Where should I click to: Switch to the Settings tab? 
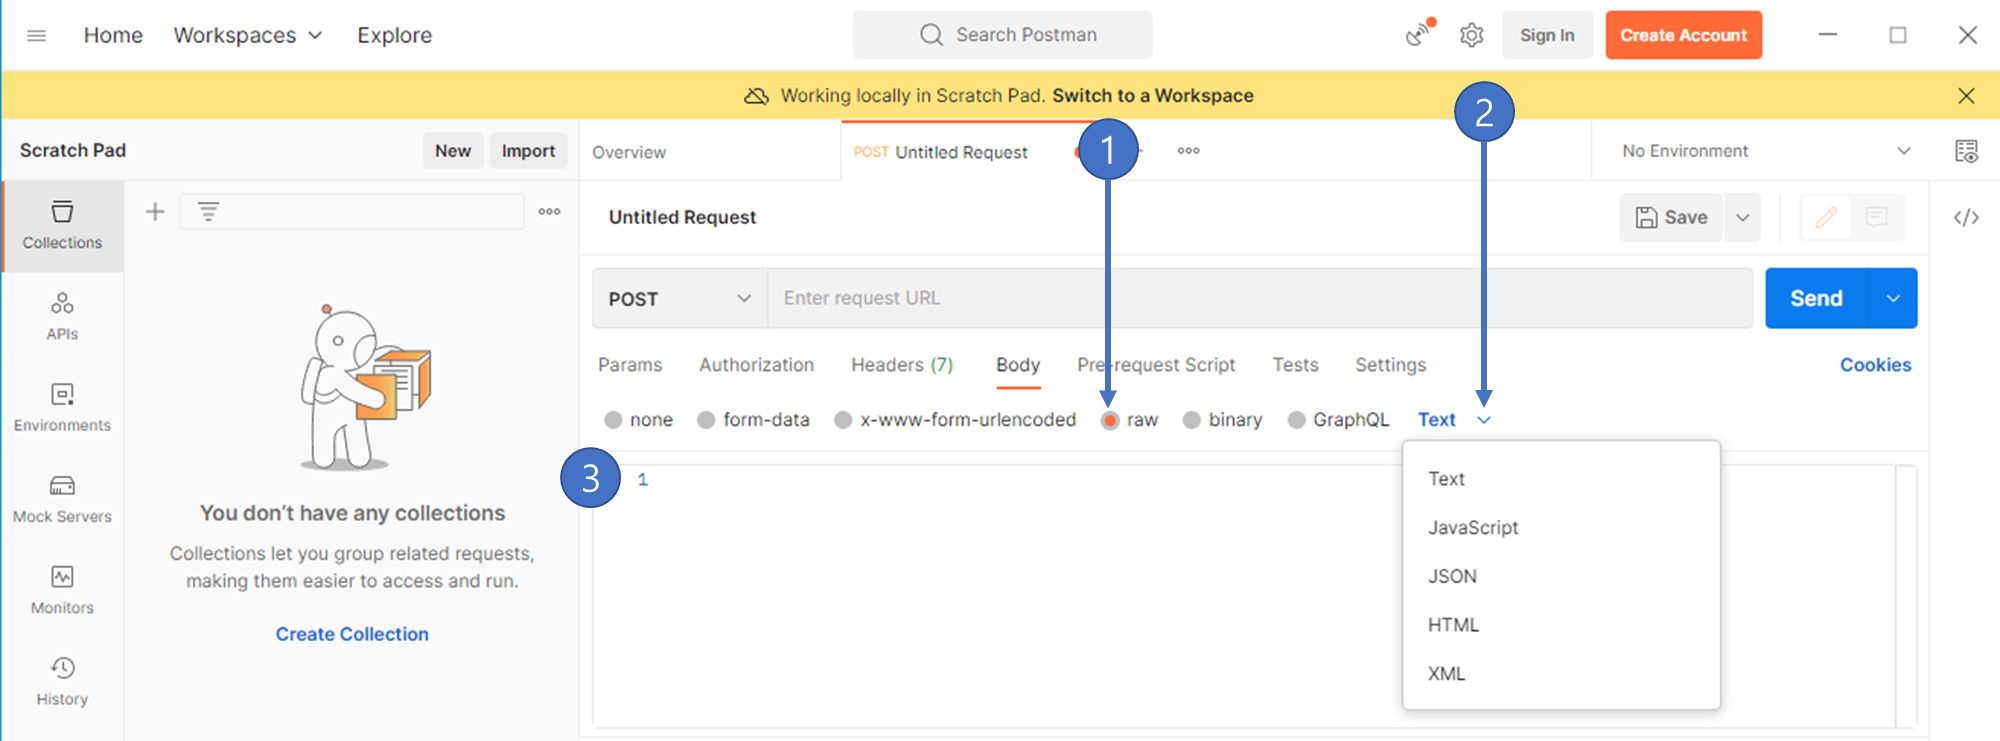pyautogui.click(x=1390, y=365)
